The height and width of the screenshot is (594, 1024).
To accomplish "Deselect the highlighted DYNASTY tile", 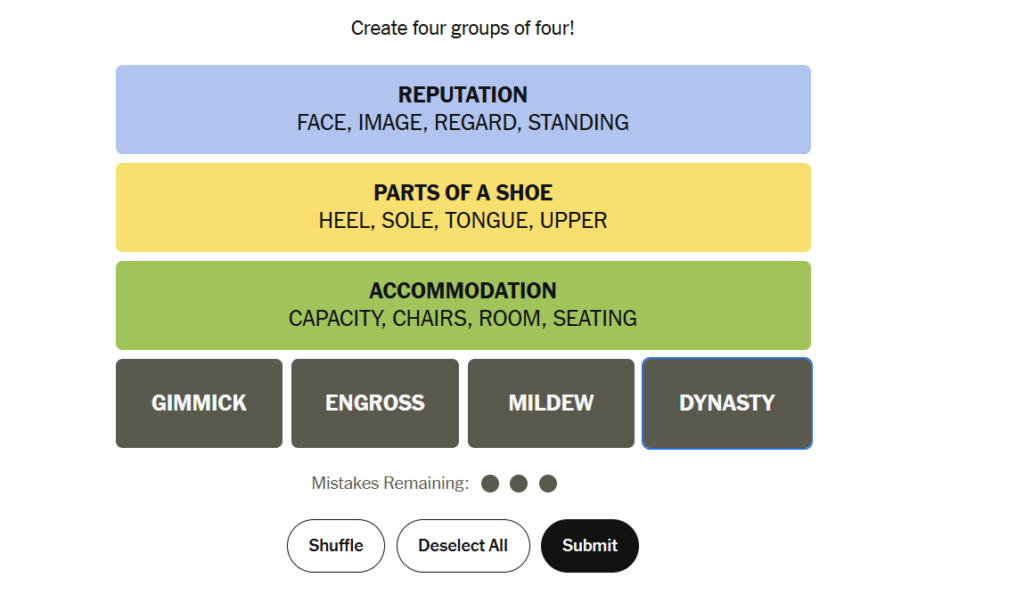I will tap(727, 403).
